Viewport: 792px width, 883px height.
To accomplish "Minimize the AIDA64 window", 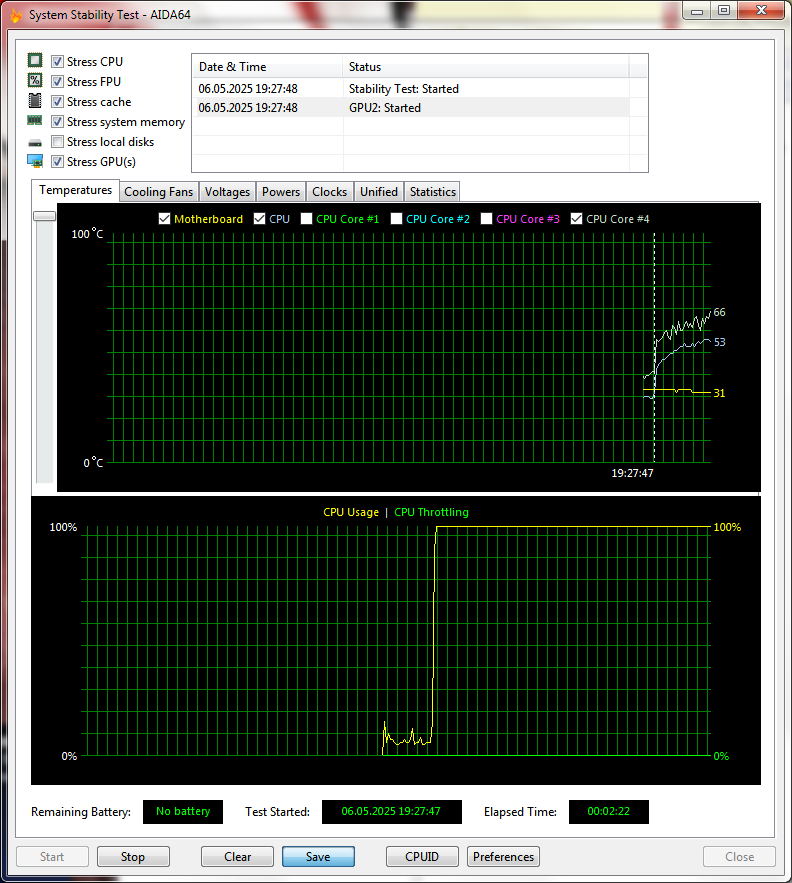I will pos(697,11).
